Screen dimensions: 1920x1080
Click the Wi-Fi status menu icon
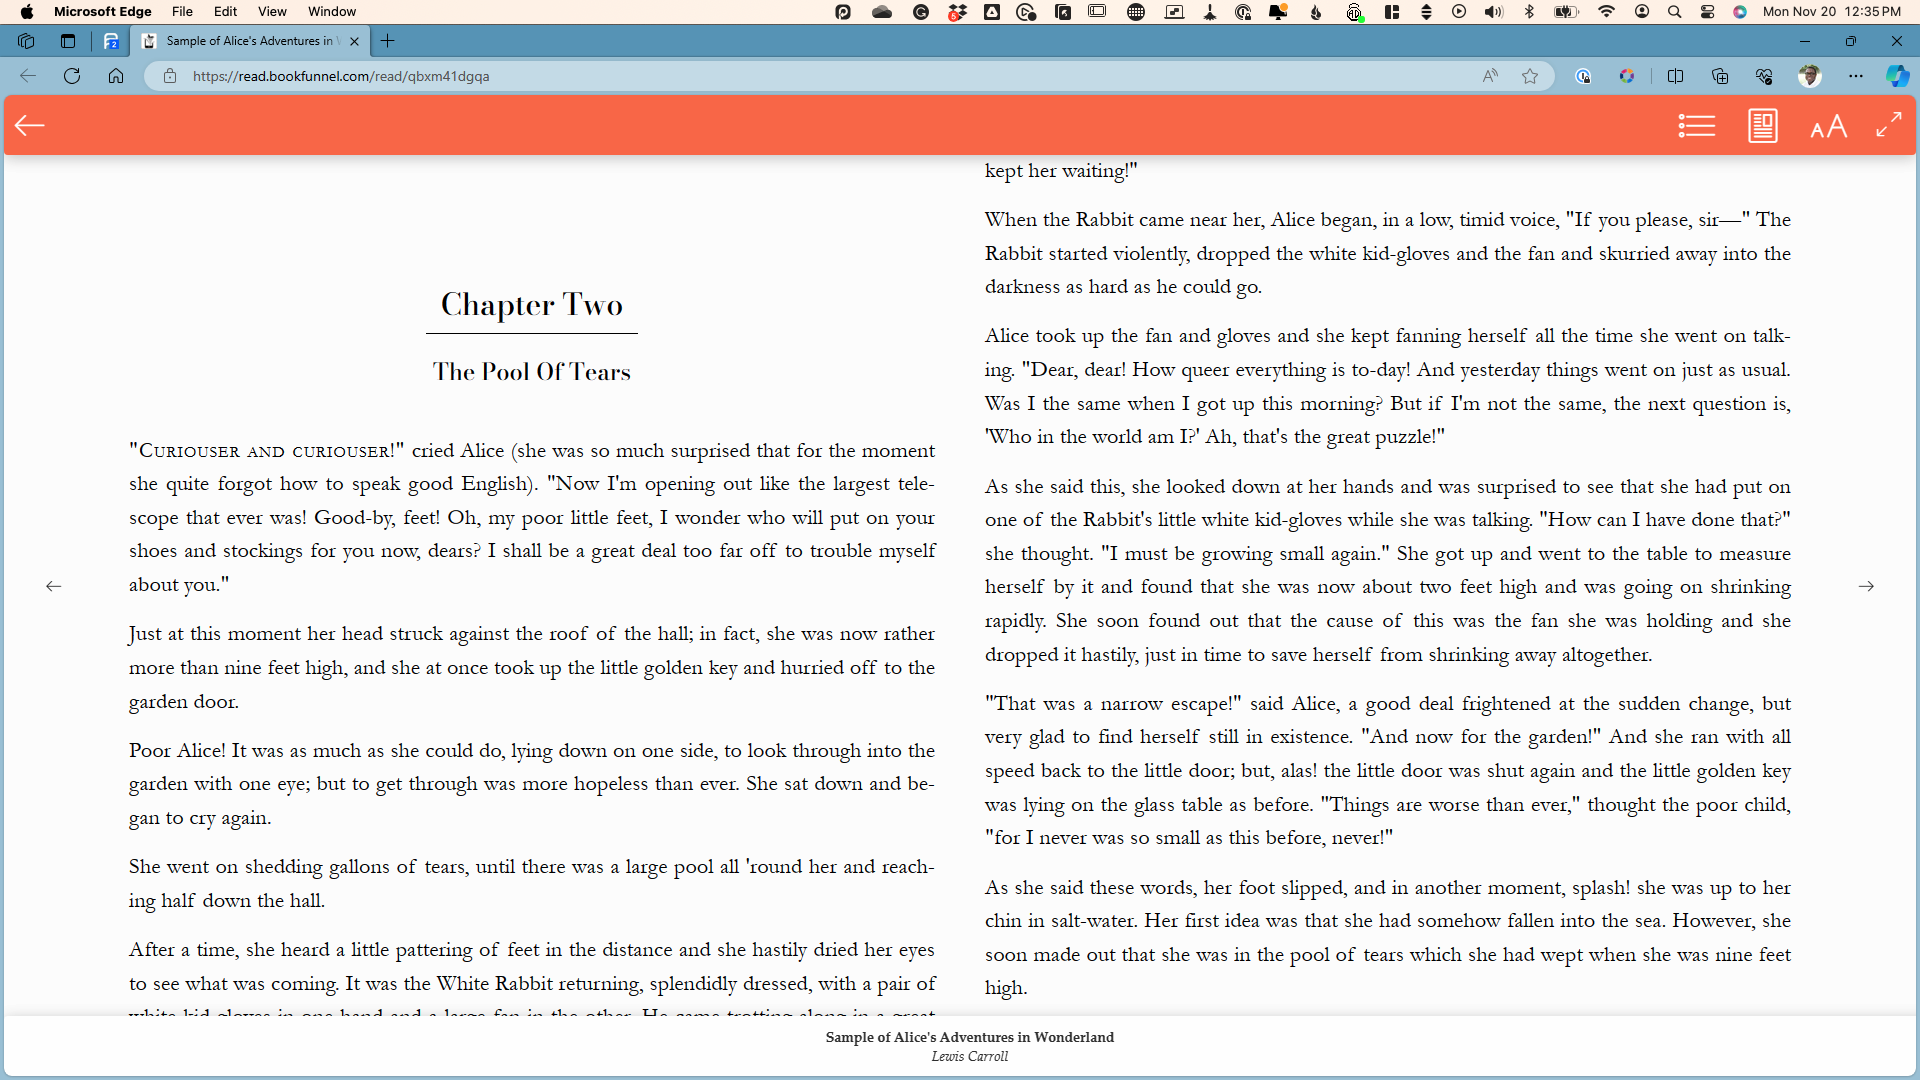click(1606, 12)
